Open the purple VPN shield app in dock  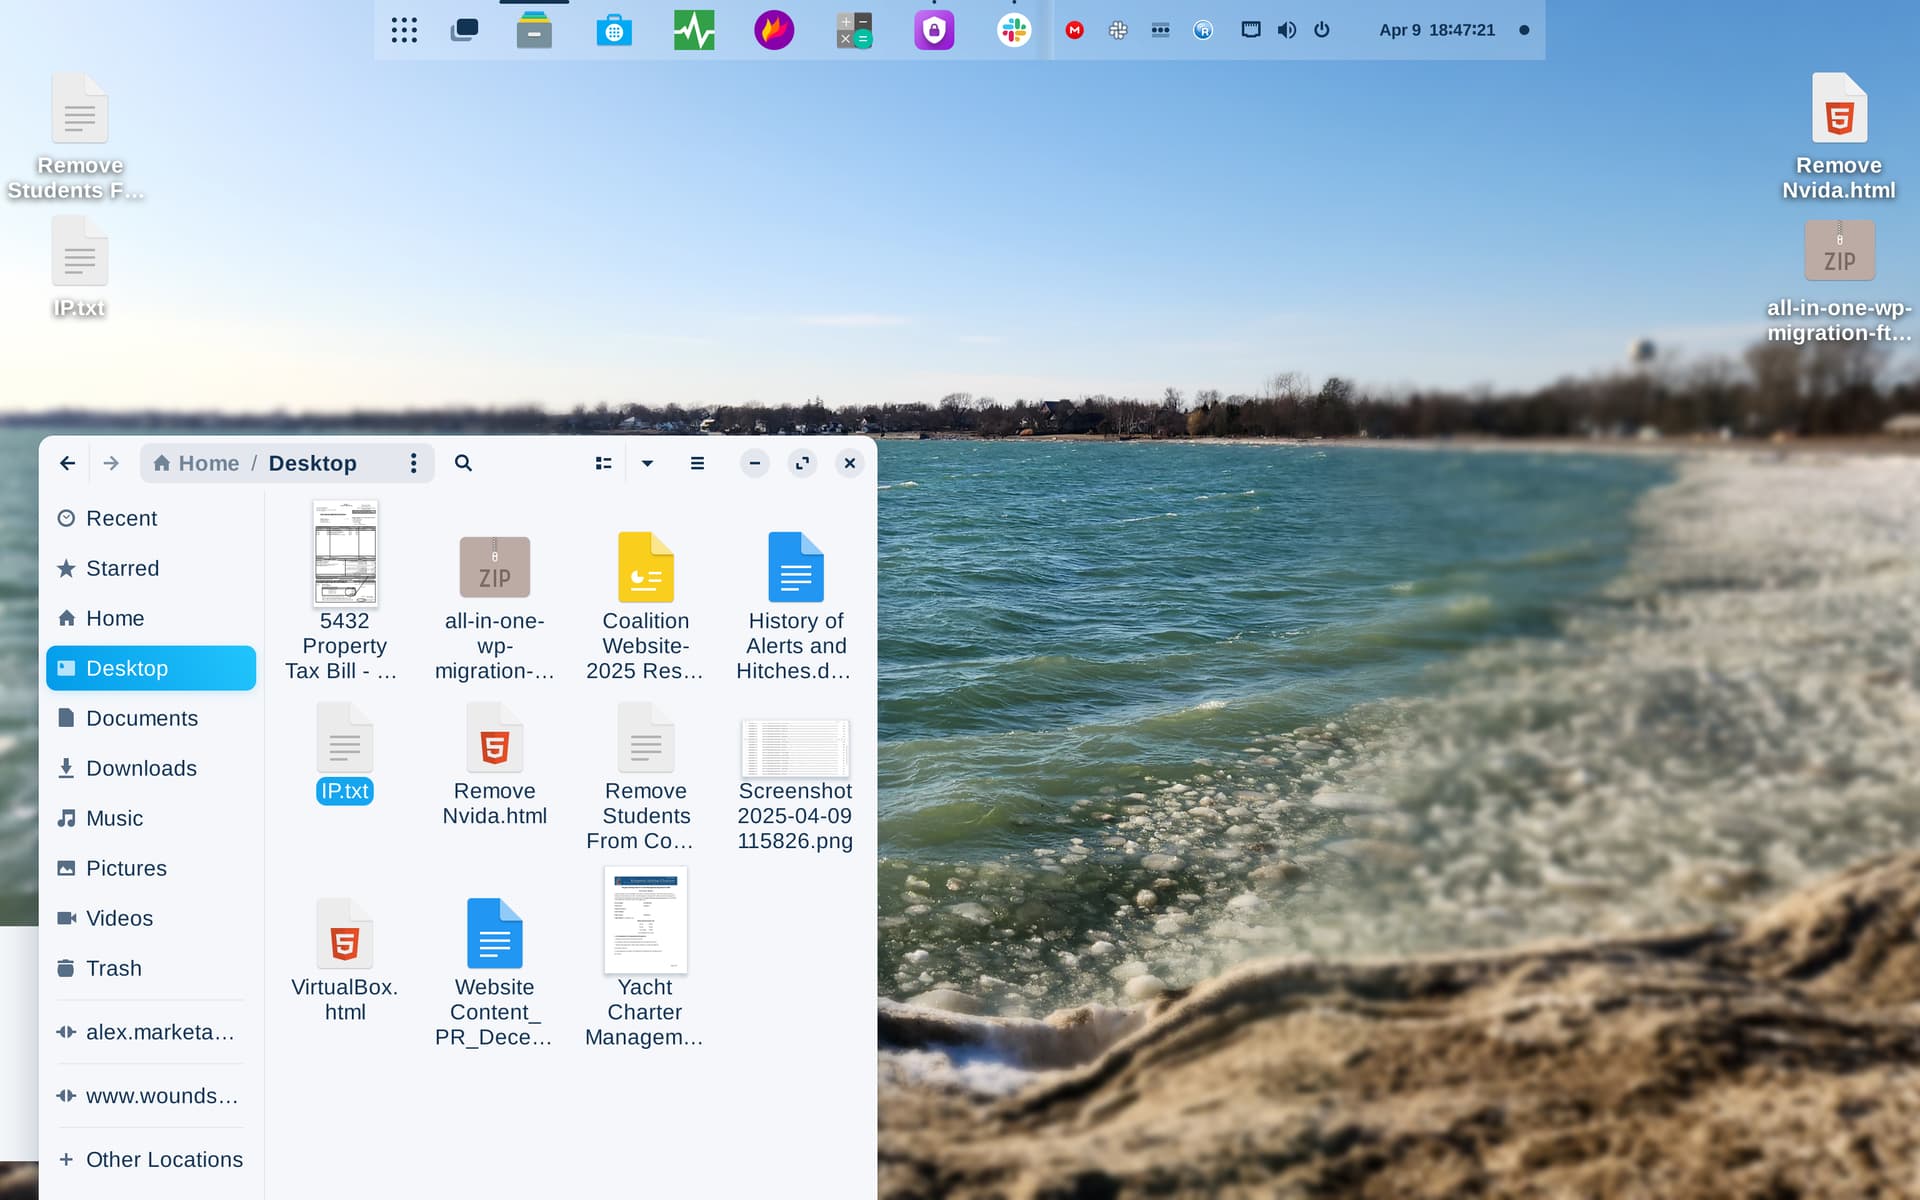(934, 30)
